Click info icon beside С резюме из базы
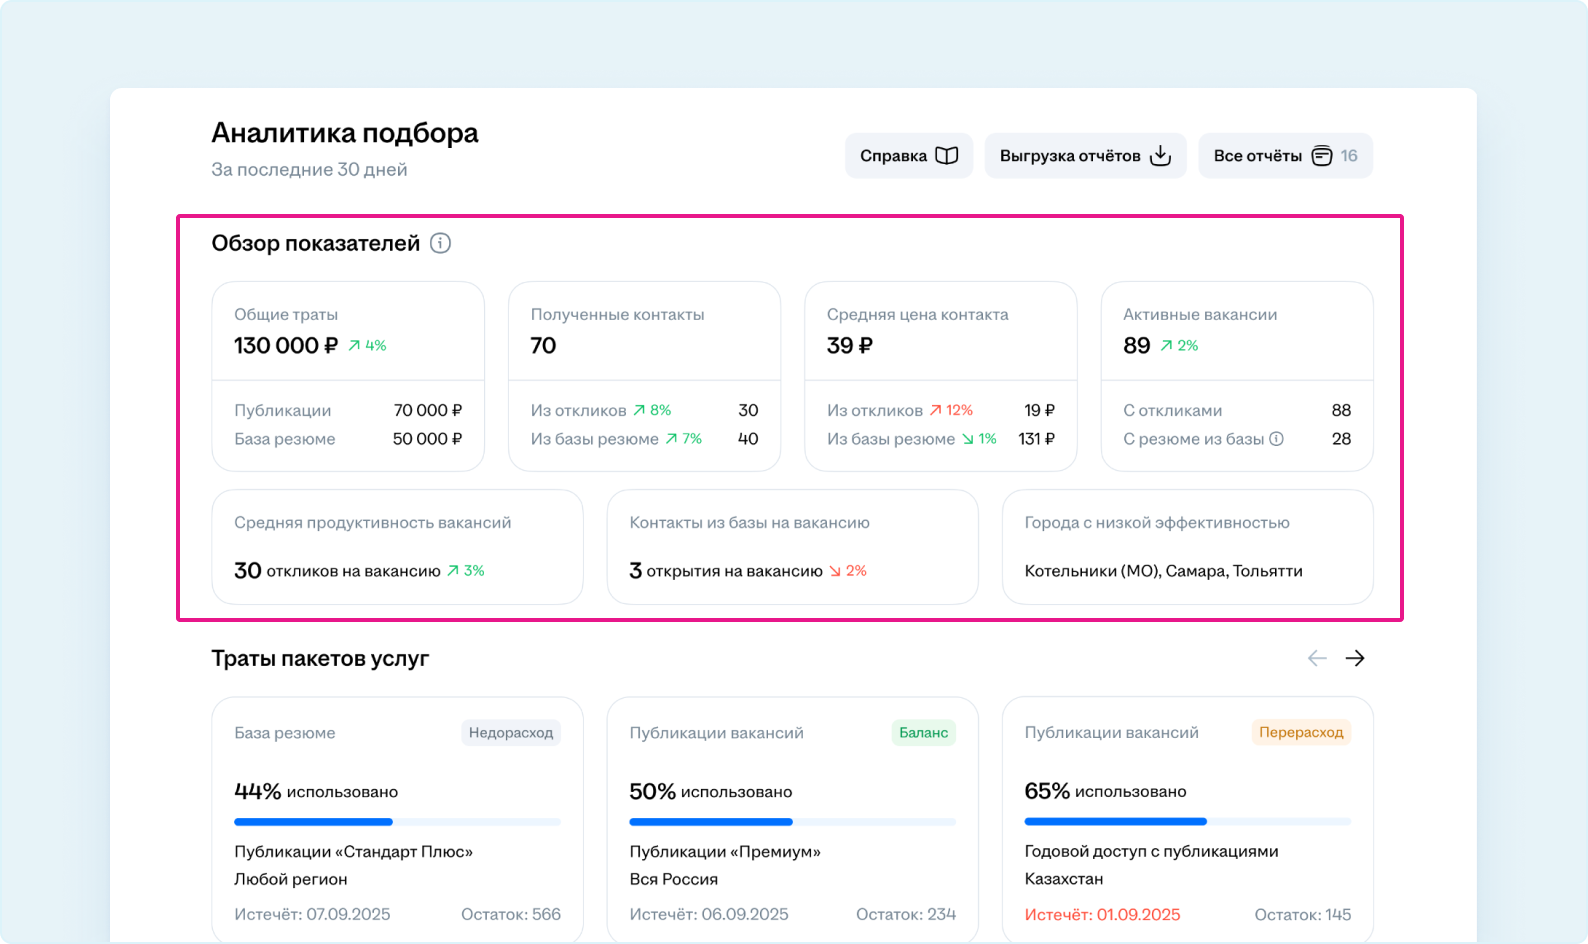This screenshot has height=944, width=1588. pos(1276,439)
